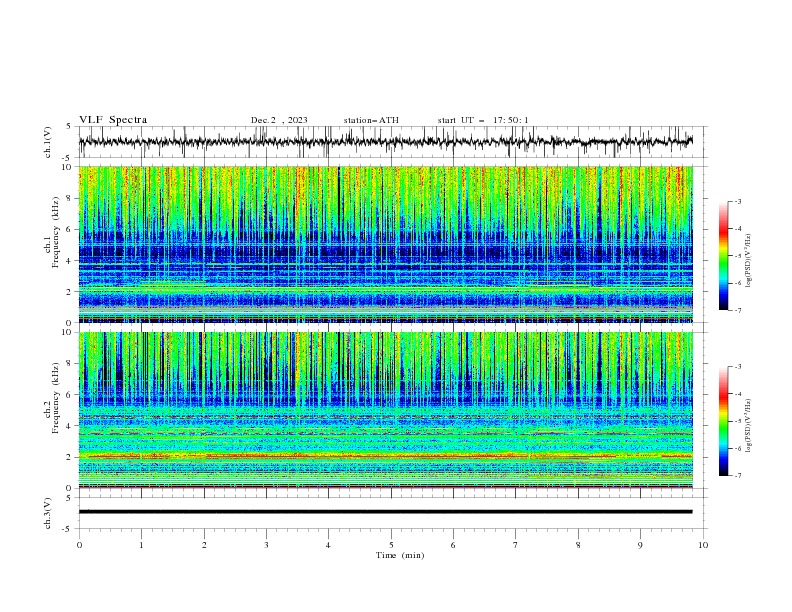The width and height of the screenshot is (792, 612).
Task: Click the ch.2 'Frequency (kHz)' axis label
Action: (x=56, y=398)
